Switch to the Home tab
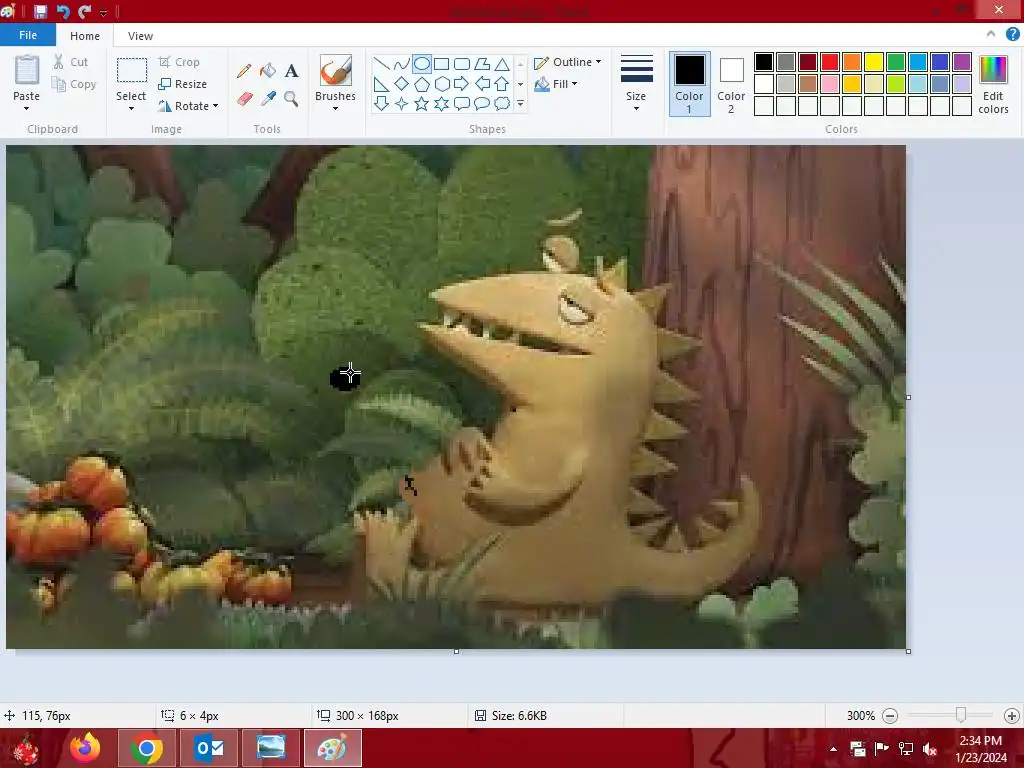 pos(85,36)
